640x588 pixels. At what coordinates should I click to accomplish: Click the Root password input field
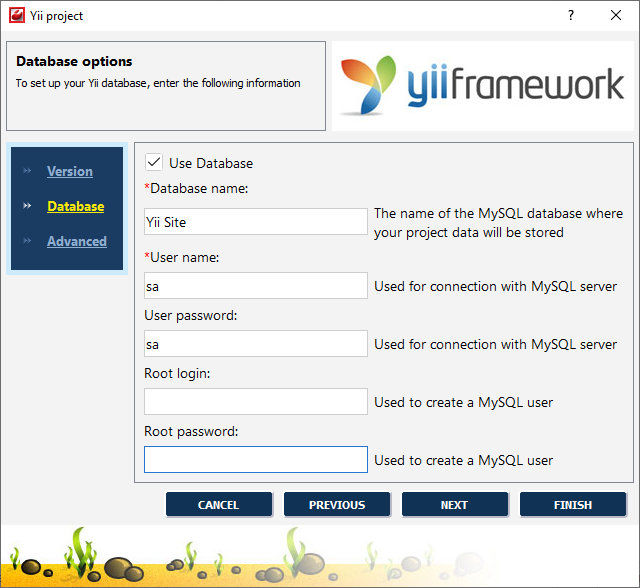pyautogui.click(x=256, y=459)
